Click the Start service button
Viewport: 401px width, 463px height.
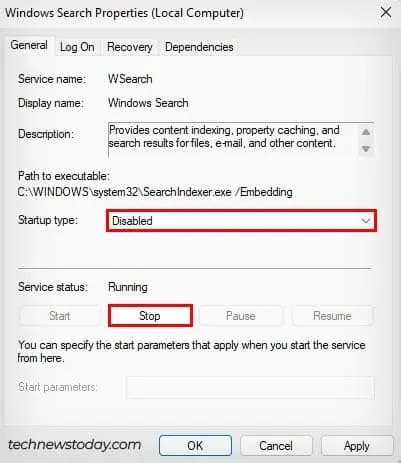(x=60, y=316)
